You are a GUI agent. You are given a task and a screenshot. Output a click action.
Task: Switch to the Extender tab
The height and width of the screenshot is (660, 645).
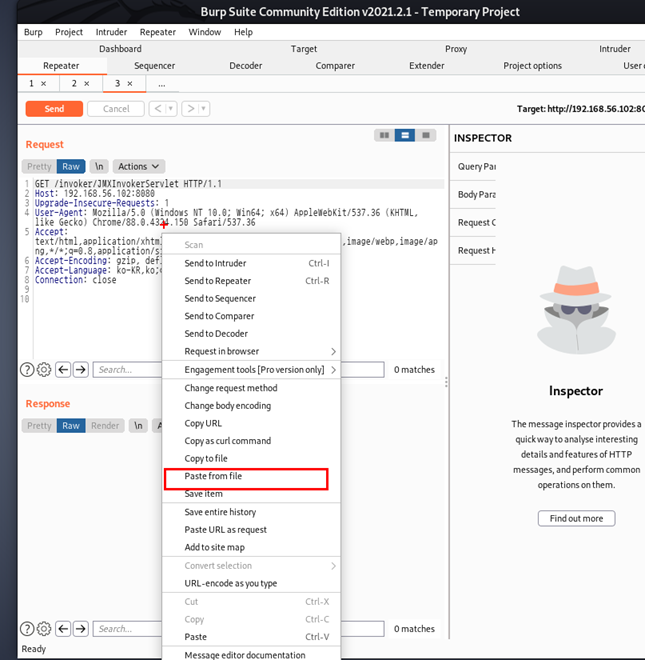(426, 66)
